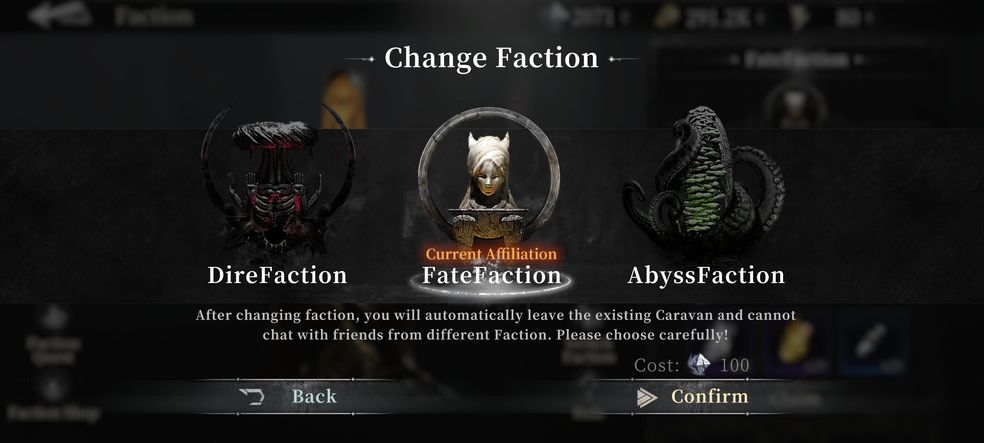Select the DireFaction emblem
984x443 pixels.
[277, 182]
